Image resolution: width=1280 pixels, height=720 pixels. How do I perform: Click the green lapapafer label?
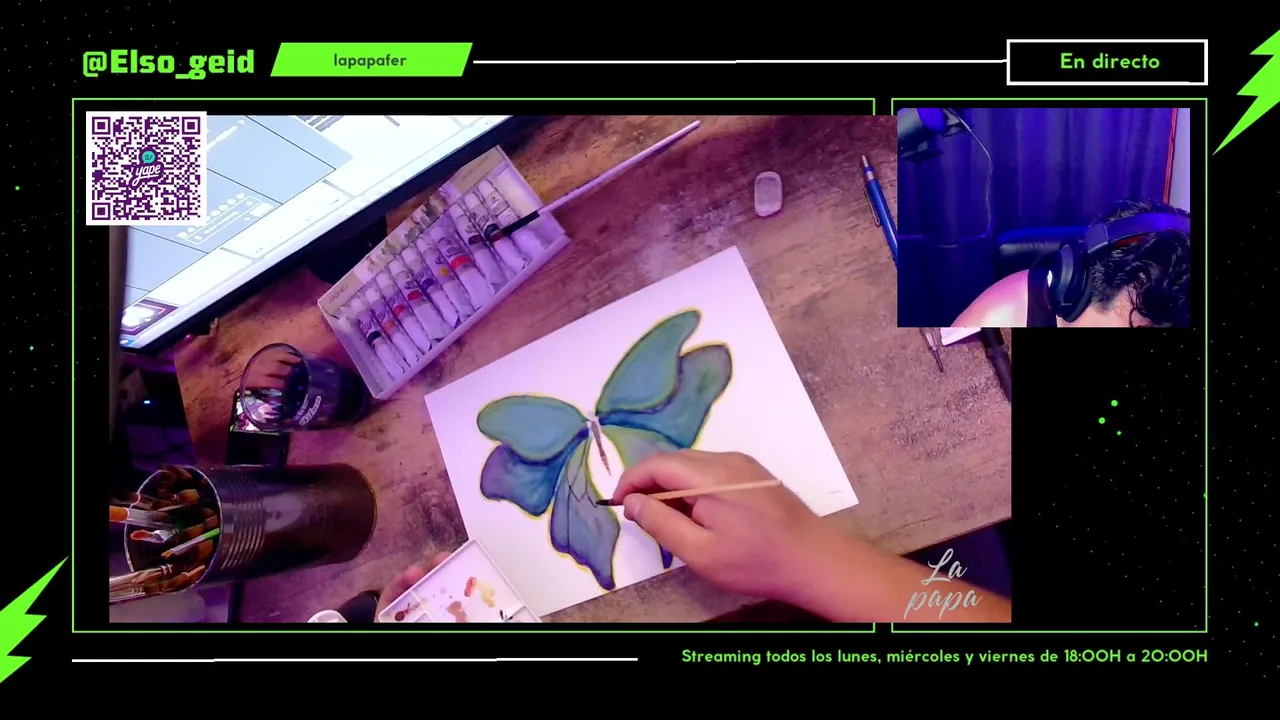pyautogui.click(x=371, y=60)
